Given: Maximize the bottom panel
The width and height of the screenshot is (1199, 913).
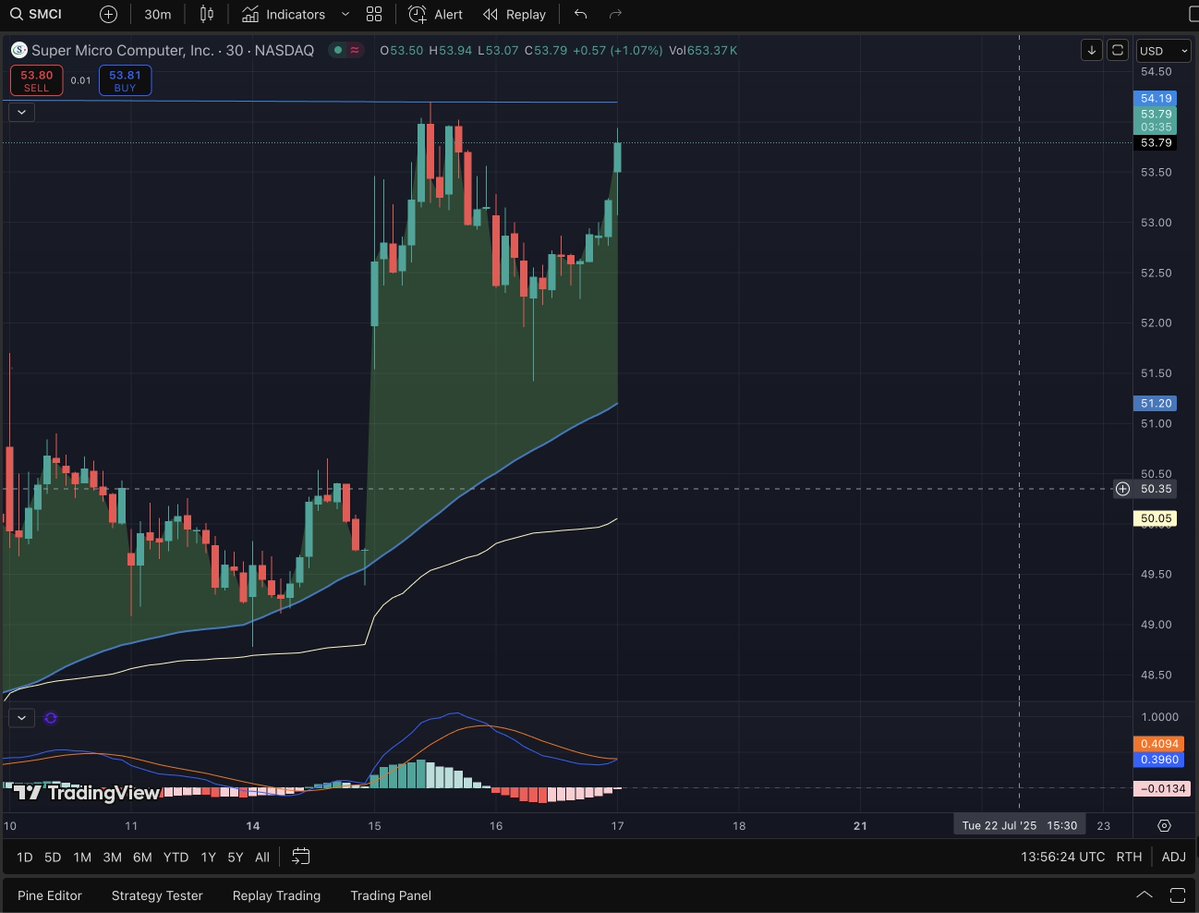Looking at the screenshot, I should click(x=1178, y=895).
